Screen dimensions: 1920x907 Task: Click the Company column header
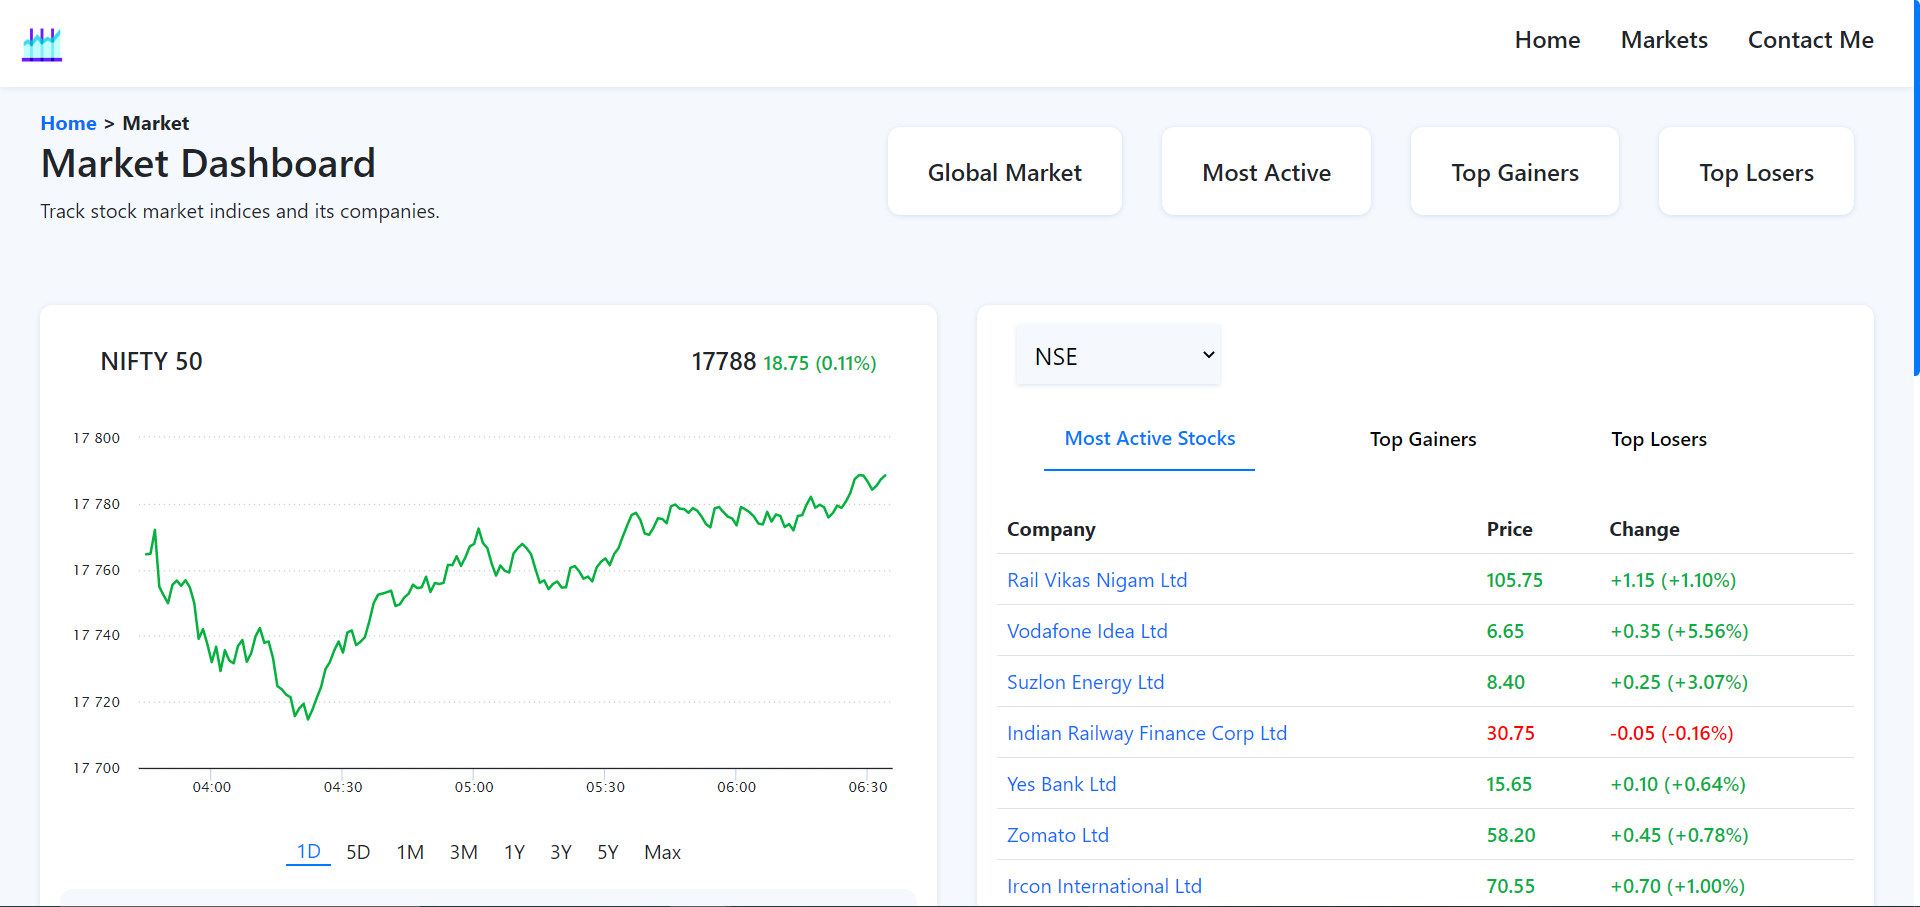point(1051,529)
